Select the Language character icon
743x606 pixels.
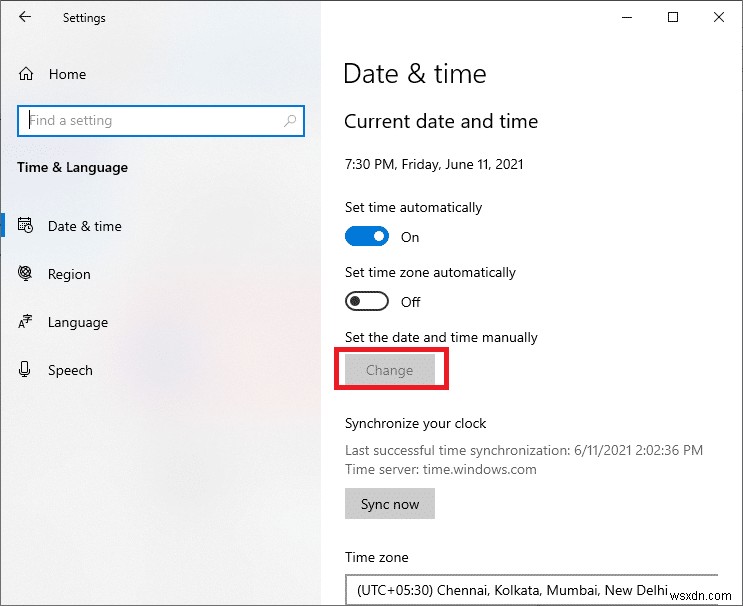pyautogui.click(x=25, y=322)
